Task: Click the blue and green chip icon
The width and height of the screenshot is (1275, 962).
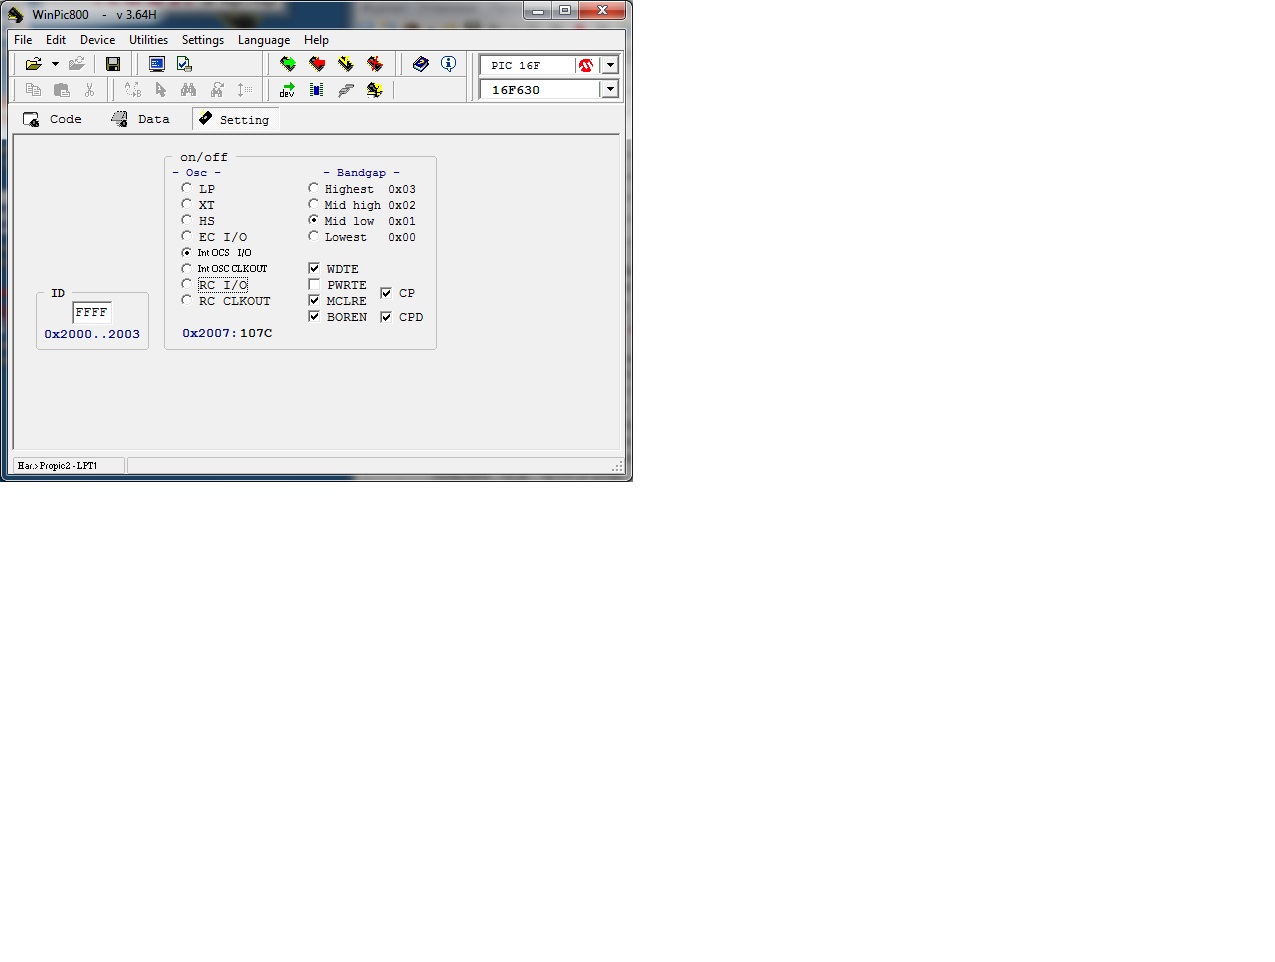Action: coord(317,90)
